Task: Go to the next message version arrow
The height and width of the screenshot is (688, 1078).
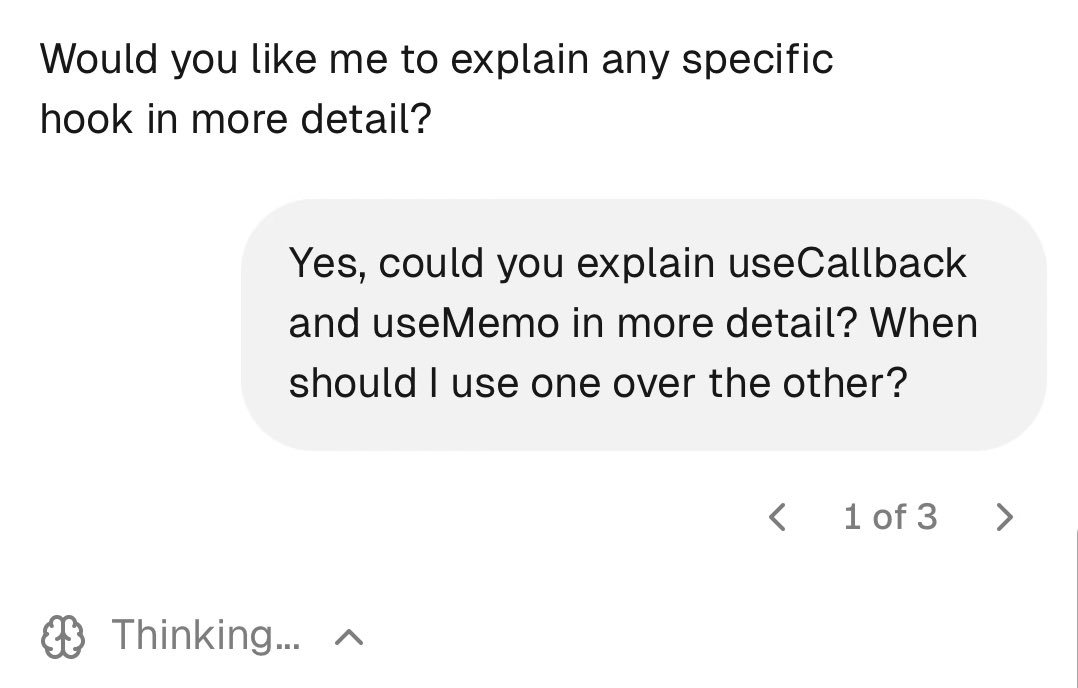Action: point(1004,518)
